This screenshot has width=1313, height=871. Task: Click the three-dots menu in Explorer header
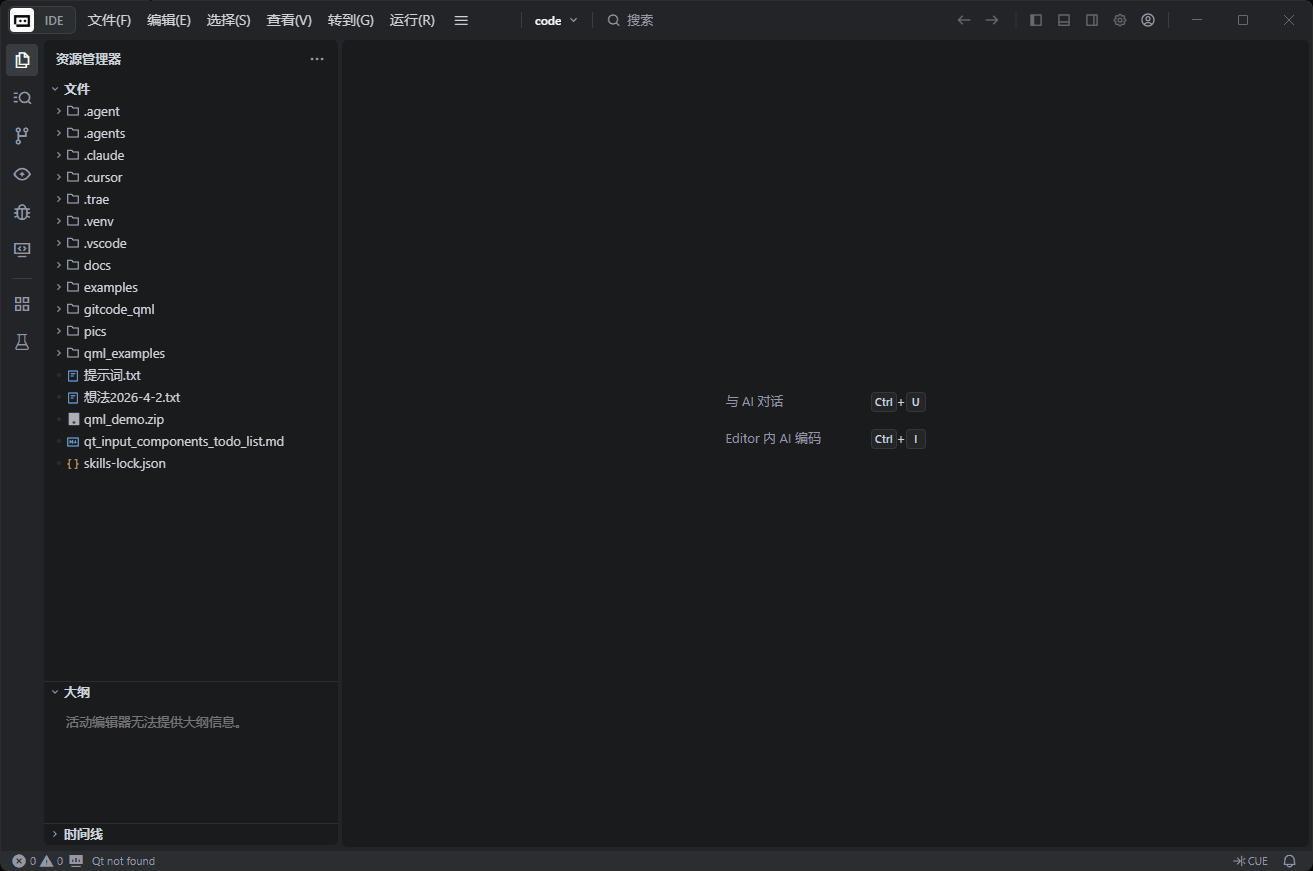[317, 59]
